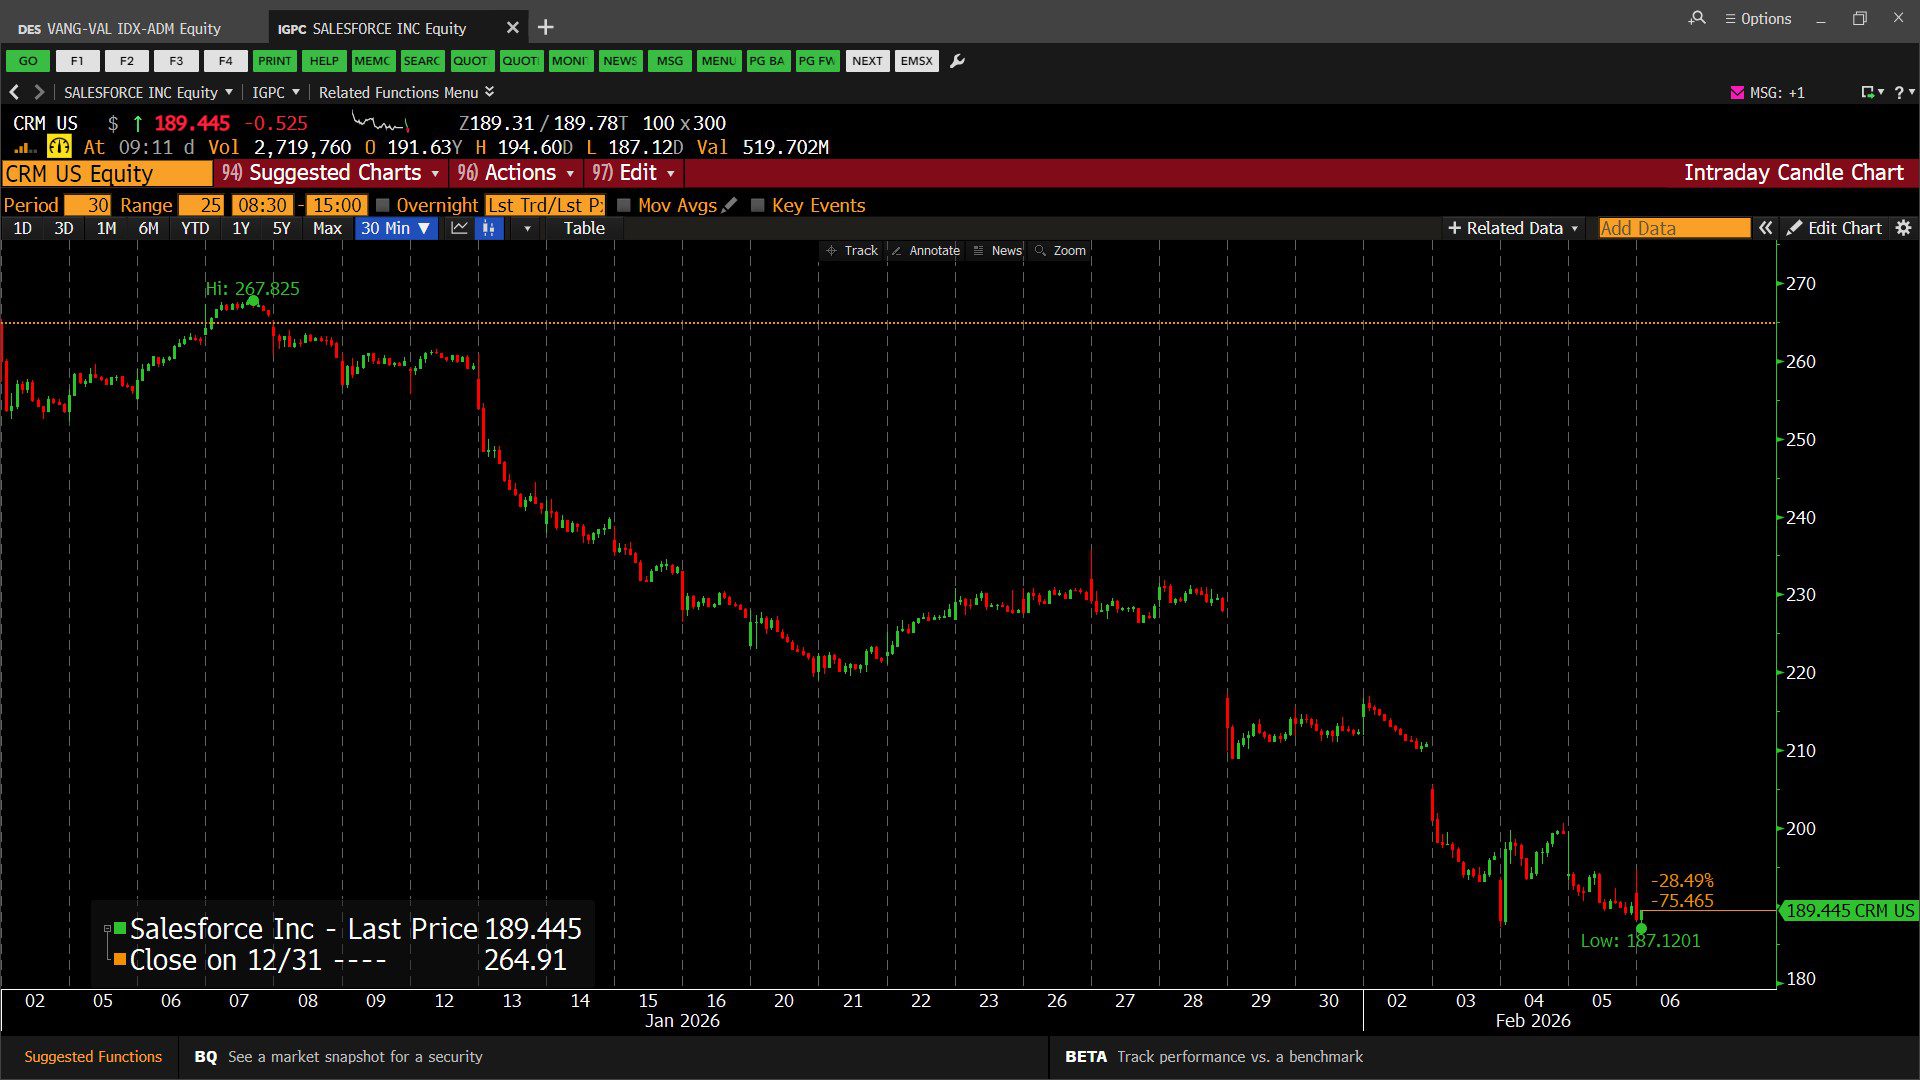Switch to the line chart icon
Screen dimensions: 1920x1080
459,228
